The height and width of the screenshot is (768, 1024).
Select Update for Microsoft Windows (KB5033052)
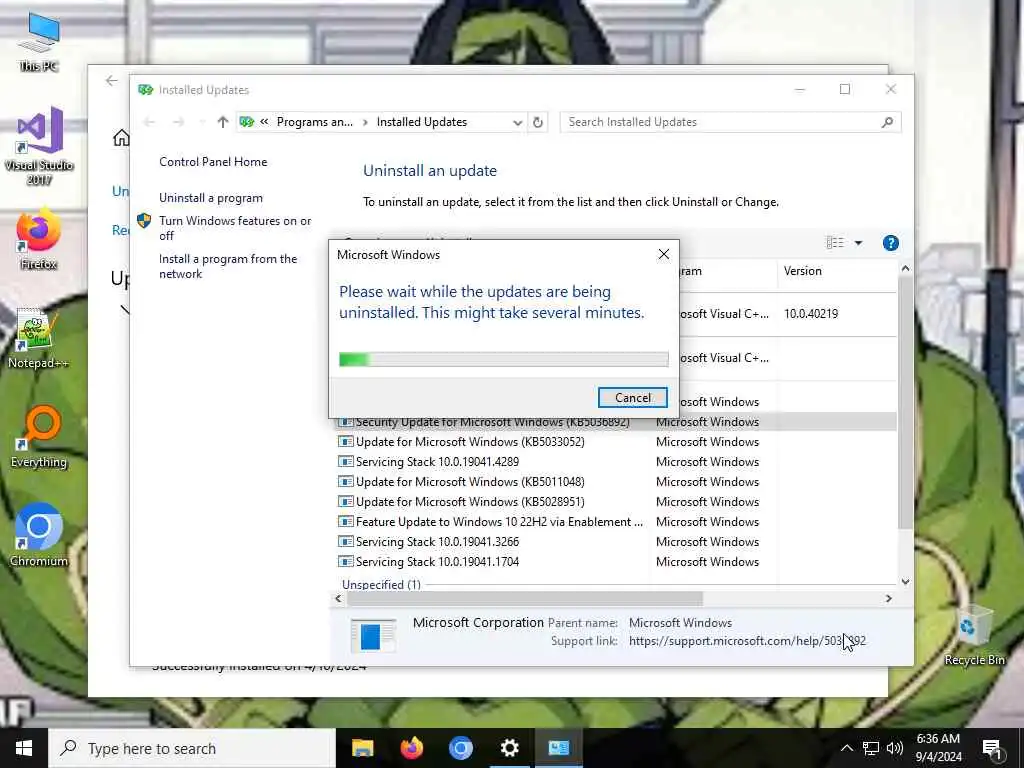[616, 442]
